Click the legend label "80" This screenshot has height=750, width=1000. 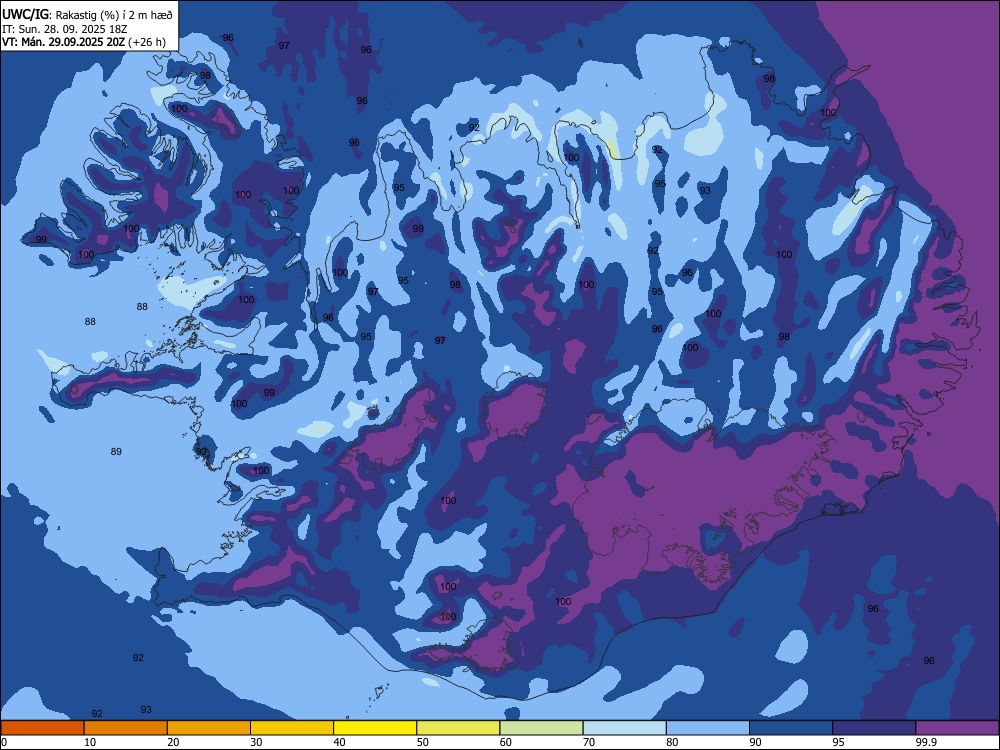672,742
